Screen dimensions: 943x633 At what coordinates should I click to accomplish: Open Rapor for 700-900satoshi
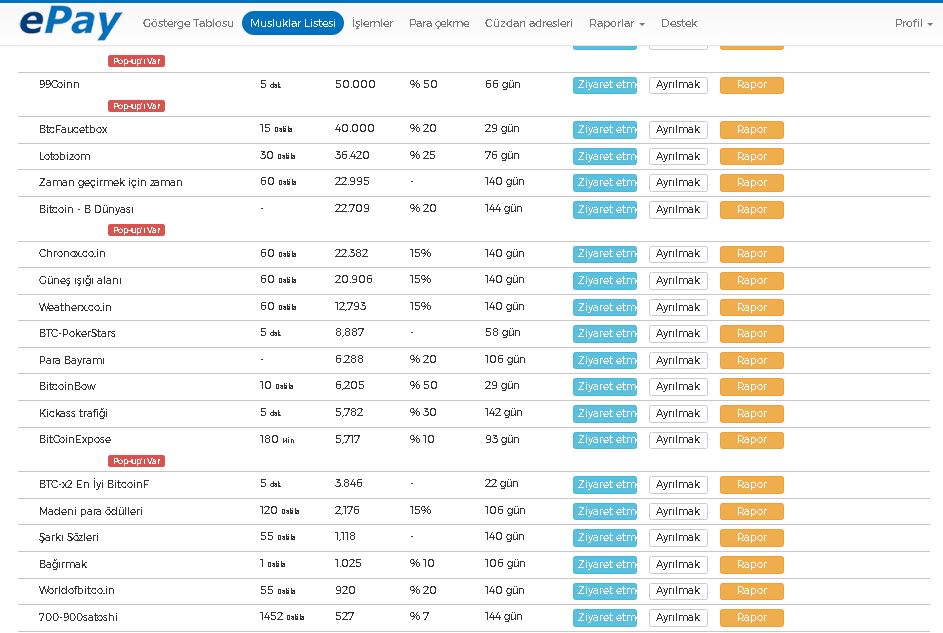pyautogui.click(x=752, y=617)
